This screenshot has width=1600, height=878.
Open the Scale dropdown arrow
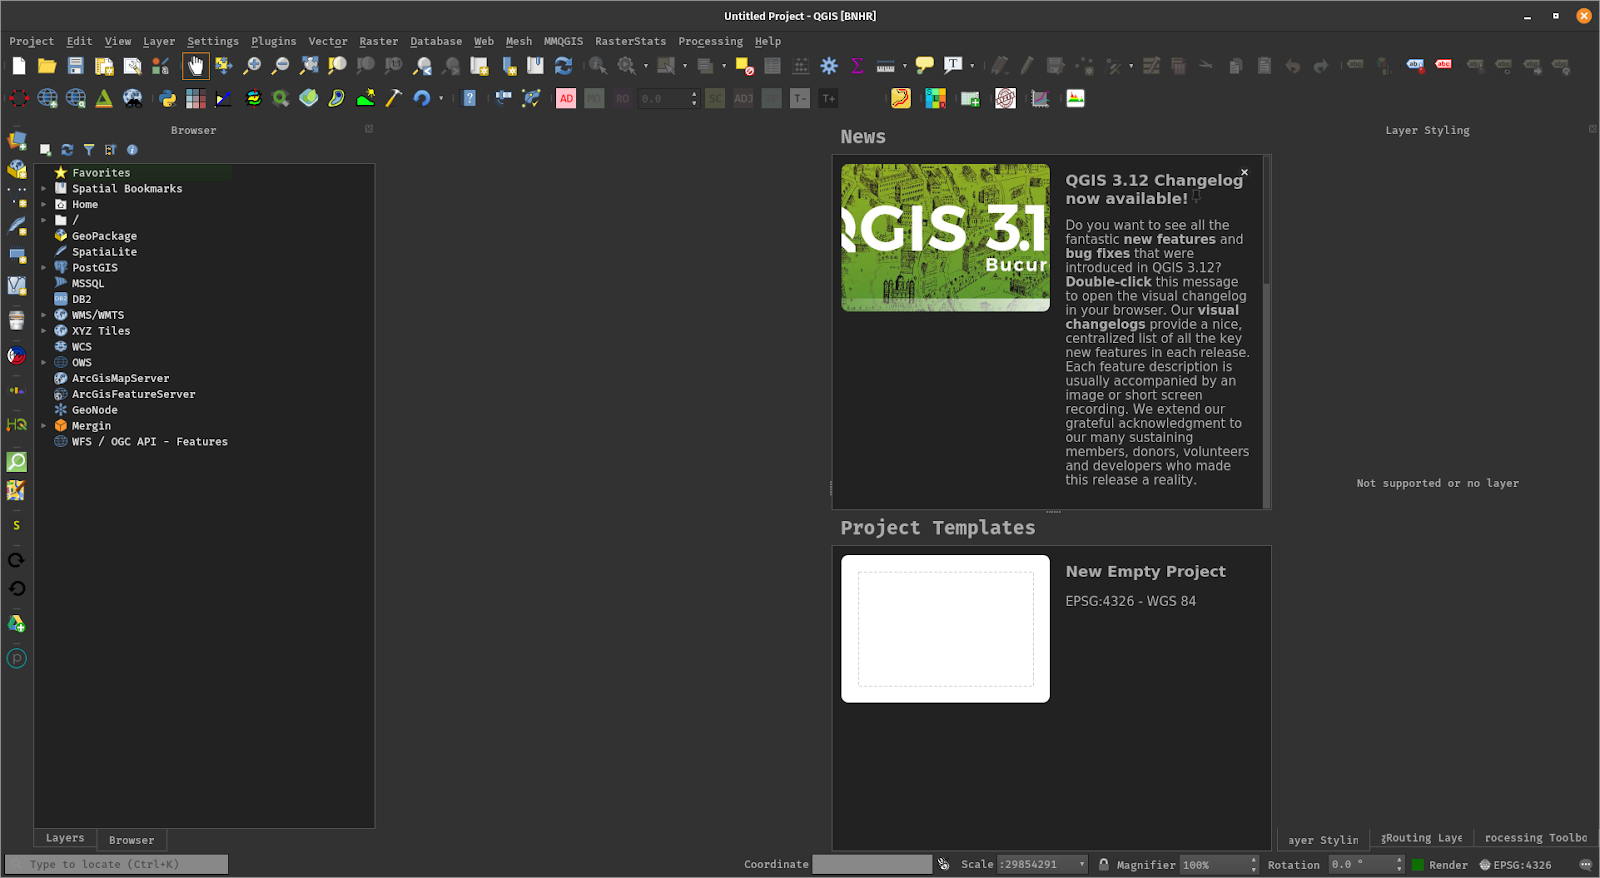[1081, 865]
